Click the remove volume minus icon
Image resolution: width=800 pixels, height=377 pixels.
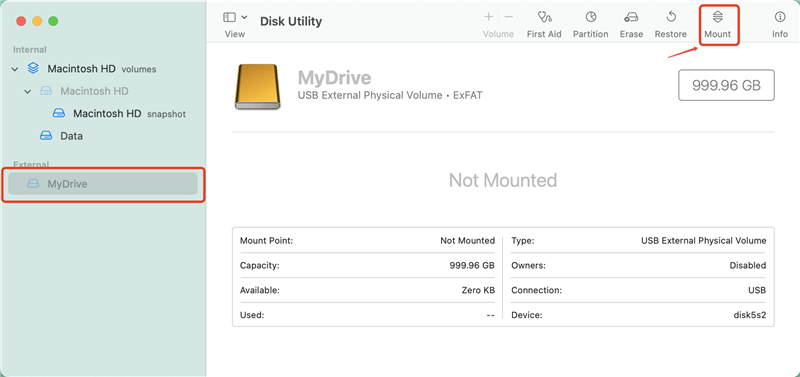[x=508, y=17]
